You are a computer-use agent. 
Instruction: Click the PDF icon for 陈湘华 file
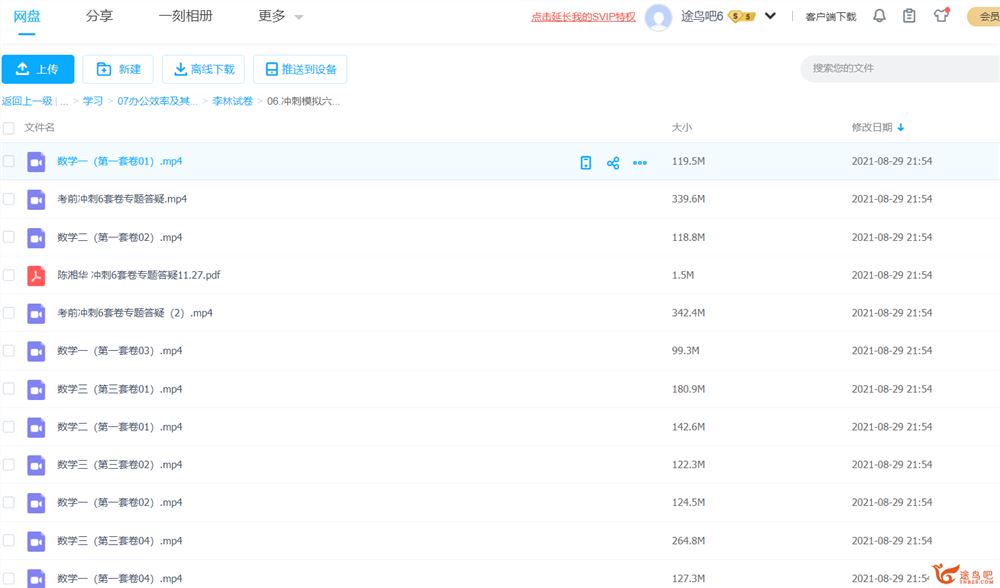tap(36, 275)
